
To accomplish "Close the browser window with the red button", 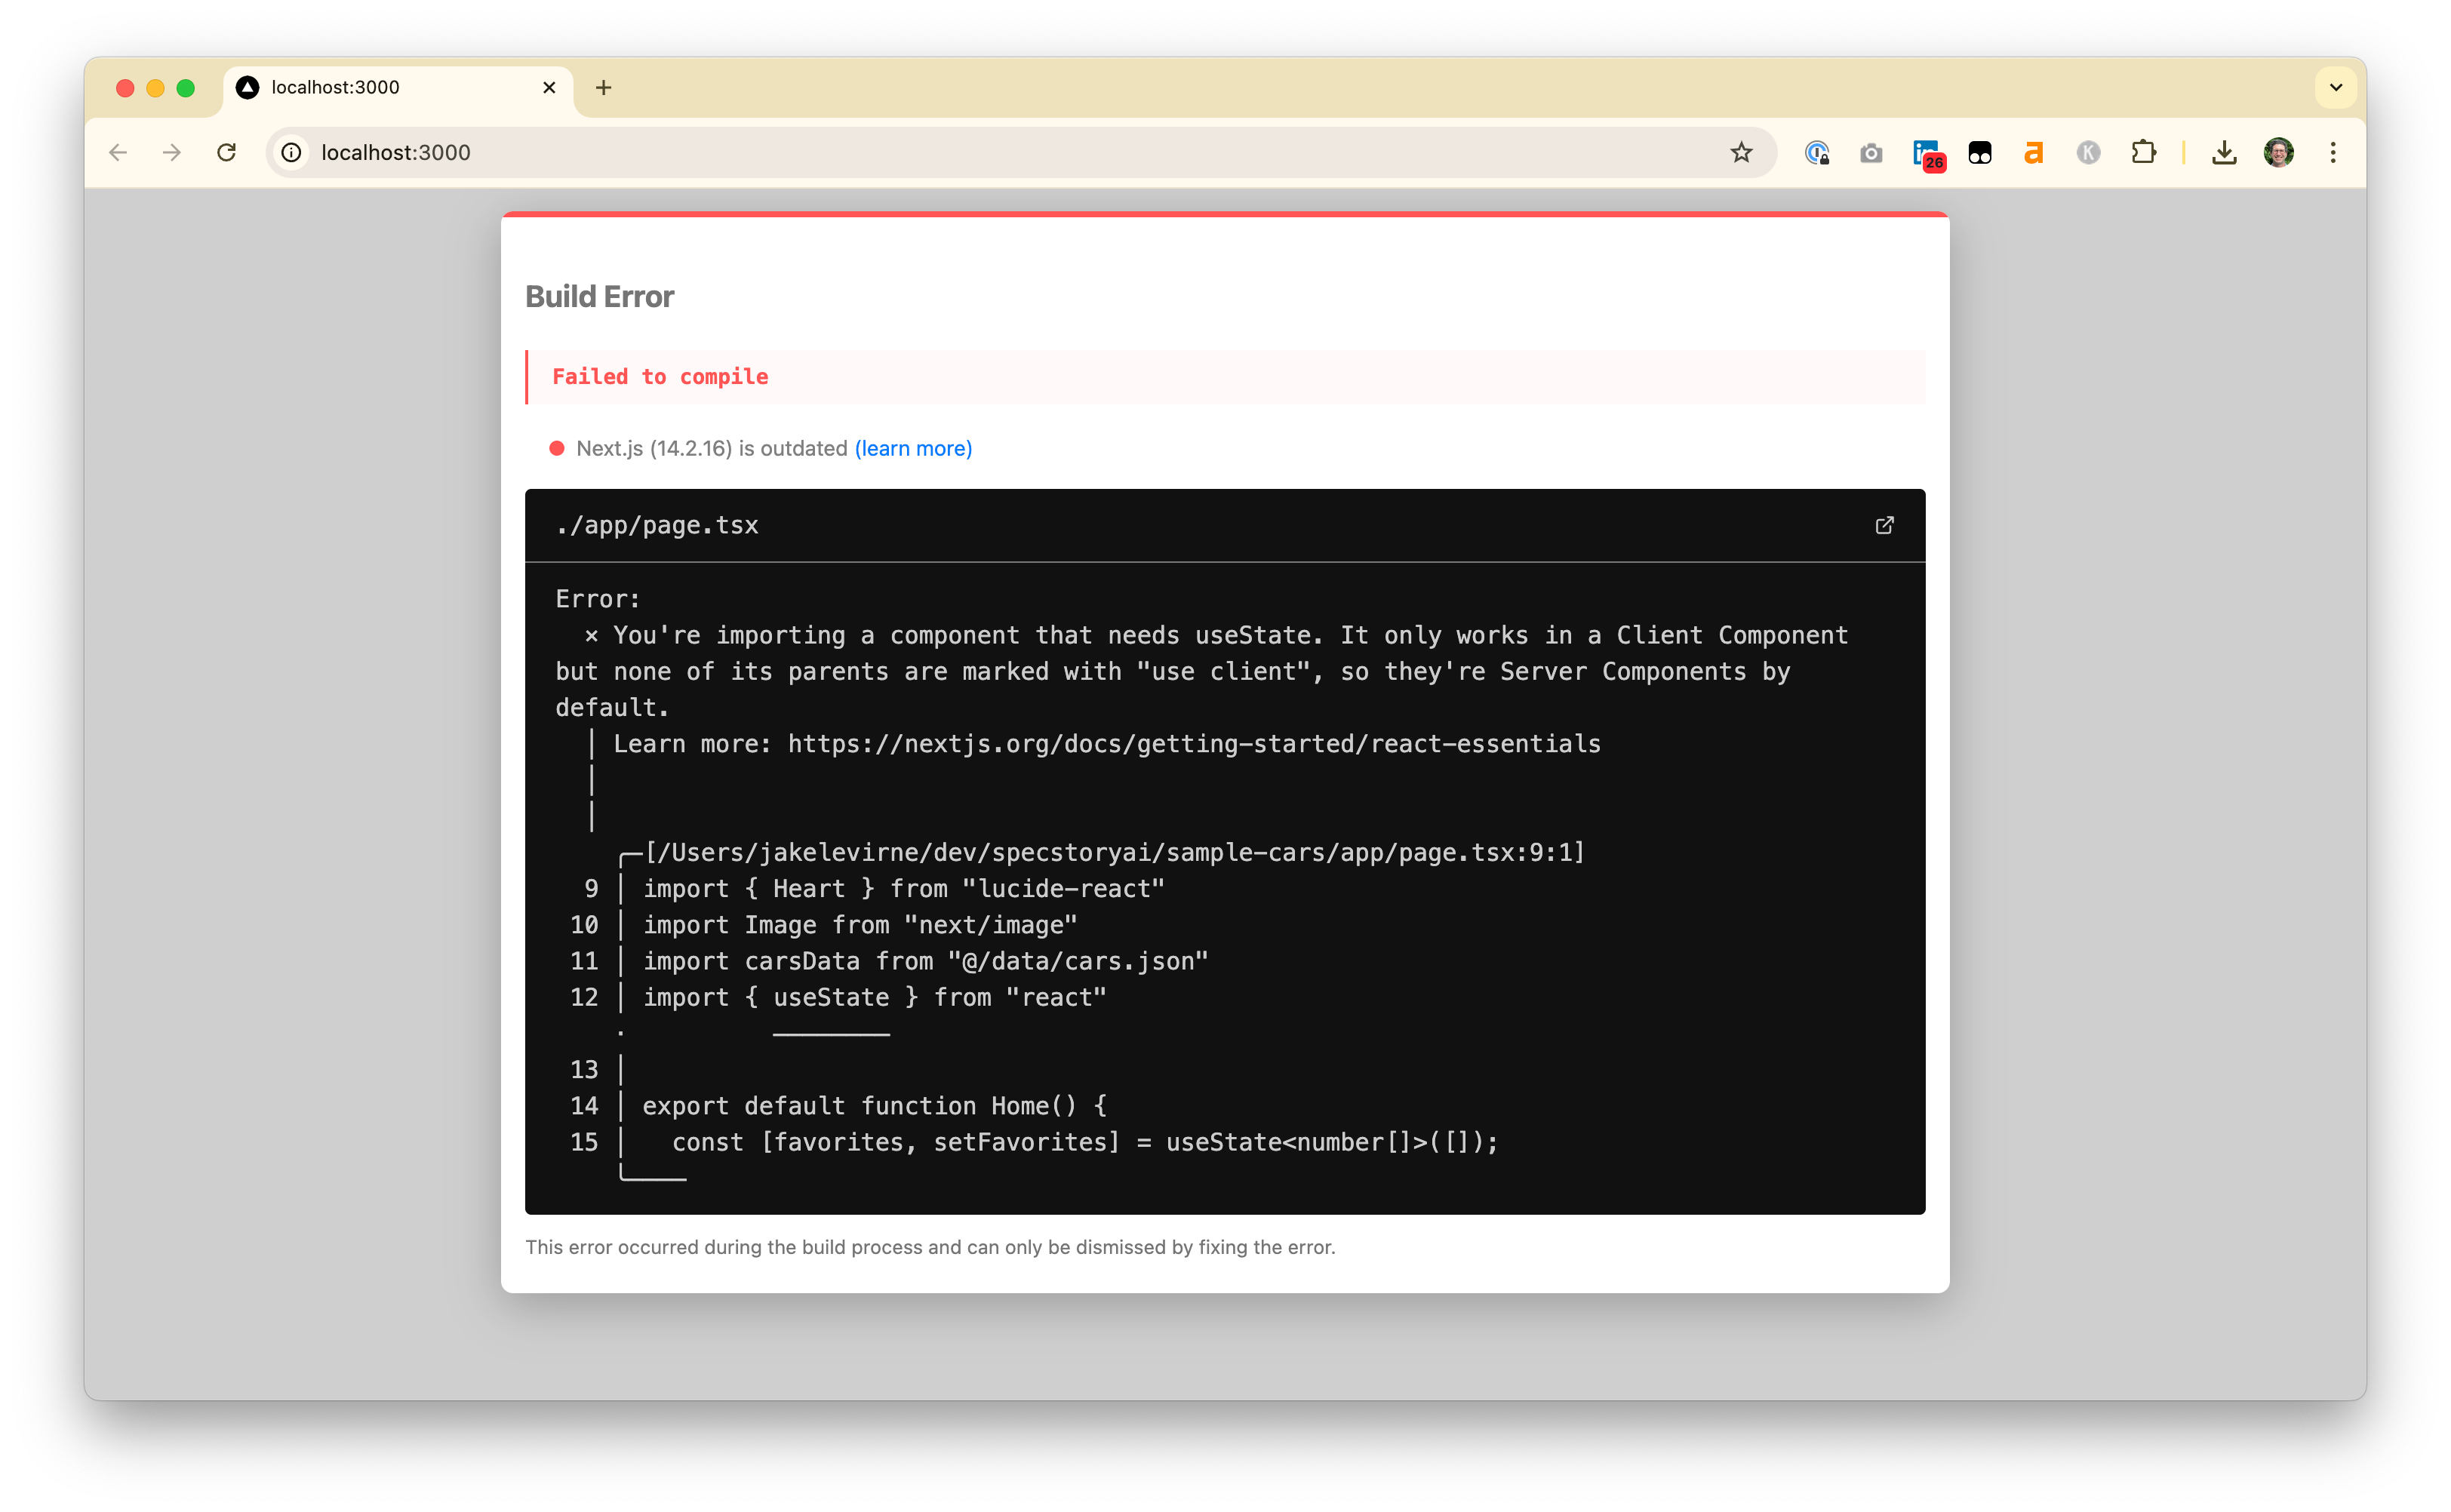I will pyautogui.click(x=125, y=88).
